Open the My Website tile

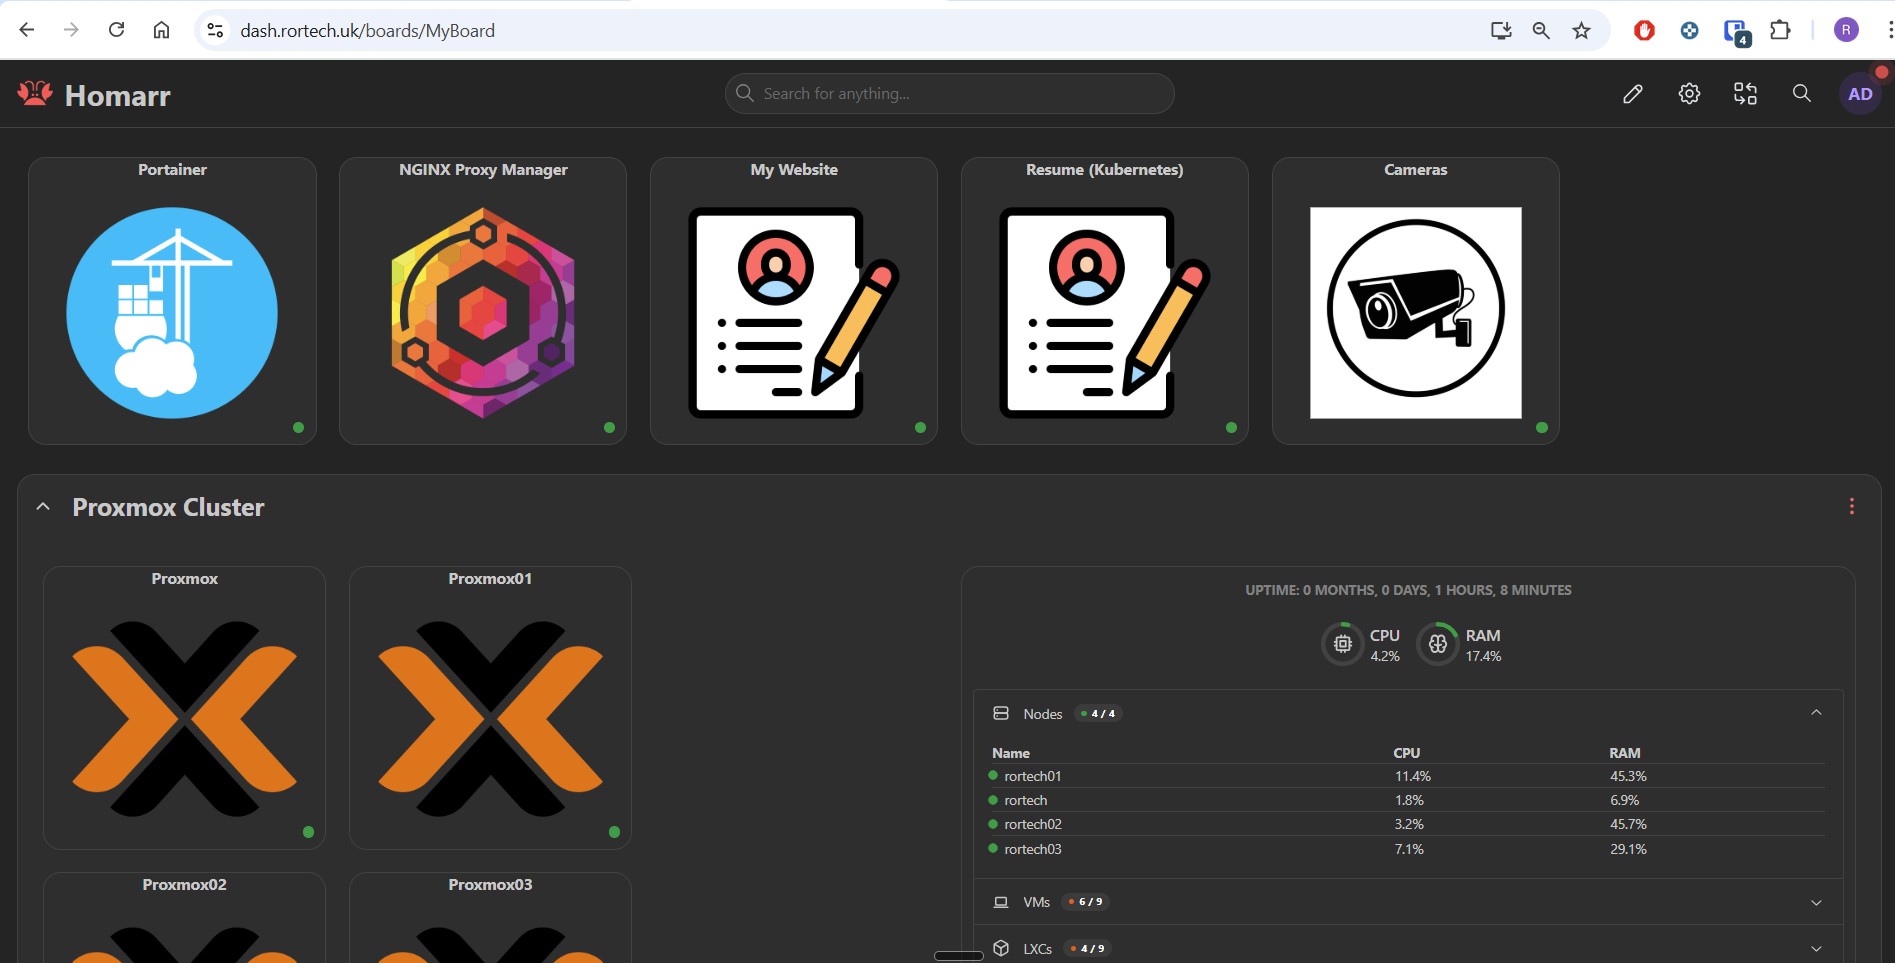[x=794, y=300]
